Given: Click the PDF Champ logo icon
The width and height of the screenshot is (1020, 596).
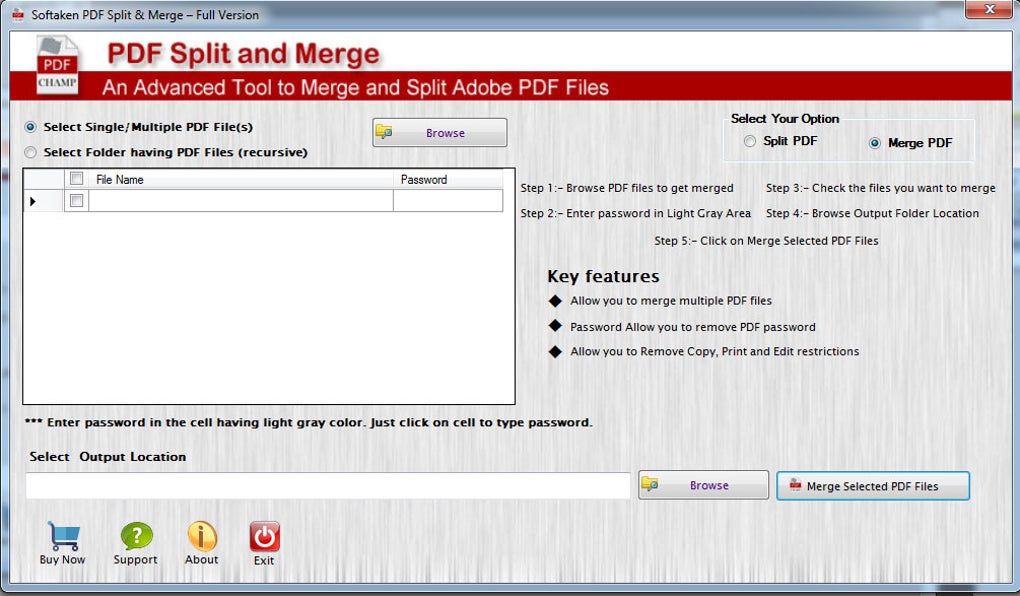Looking at the screenshot, I should coord(56,62).
